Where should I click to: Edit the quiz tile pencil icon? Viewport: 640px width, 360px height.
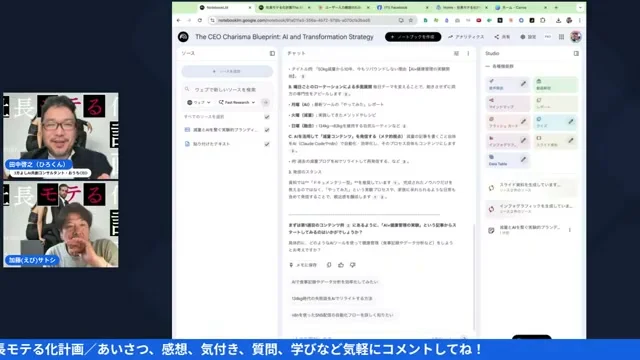click(x=571, y=121)
